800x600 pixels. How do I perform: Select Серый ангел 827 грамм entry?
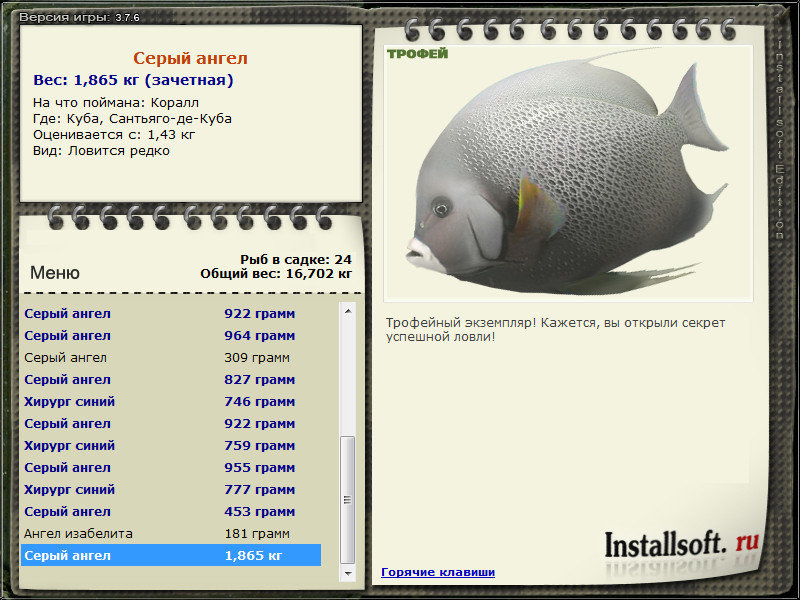(x=171, y=380)
